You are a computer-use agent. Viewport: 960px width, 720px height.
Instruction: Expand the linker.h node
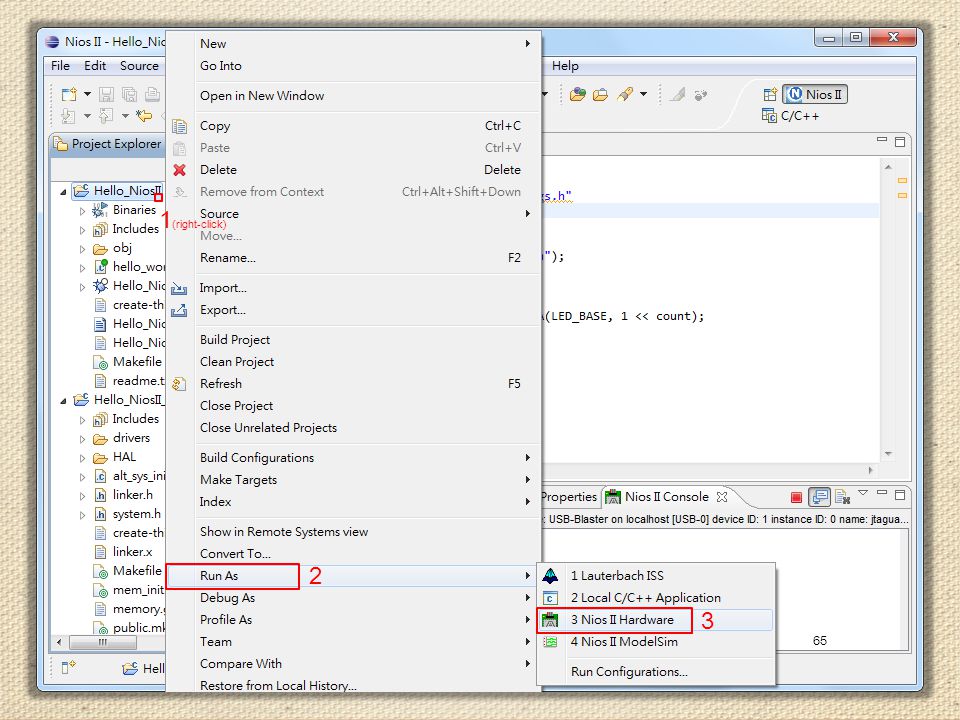pos(82,496)
